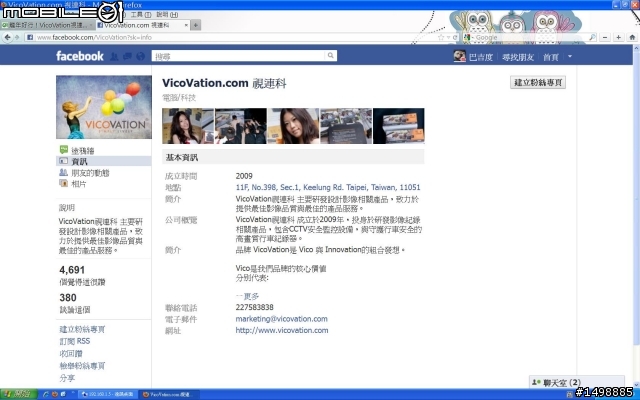Click the Facebook search input field
The height and width of the screenshot is (400, 640).
[238, 56]
